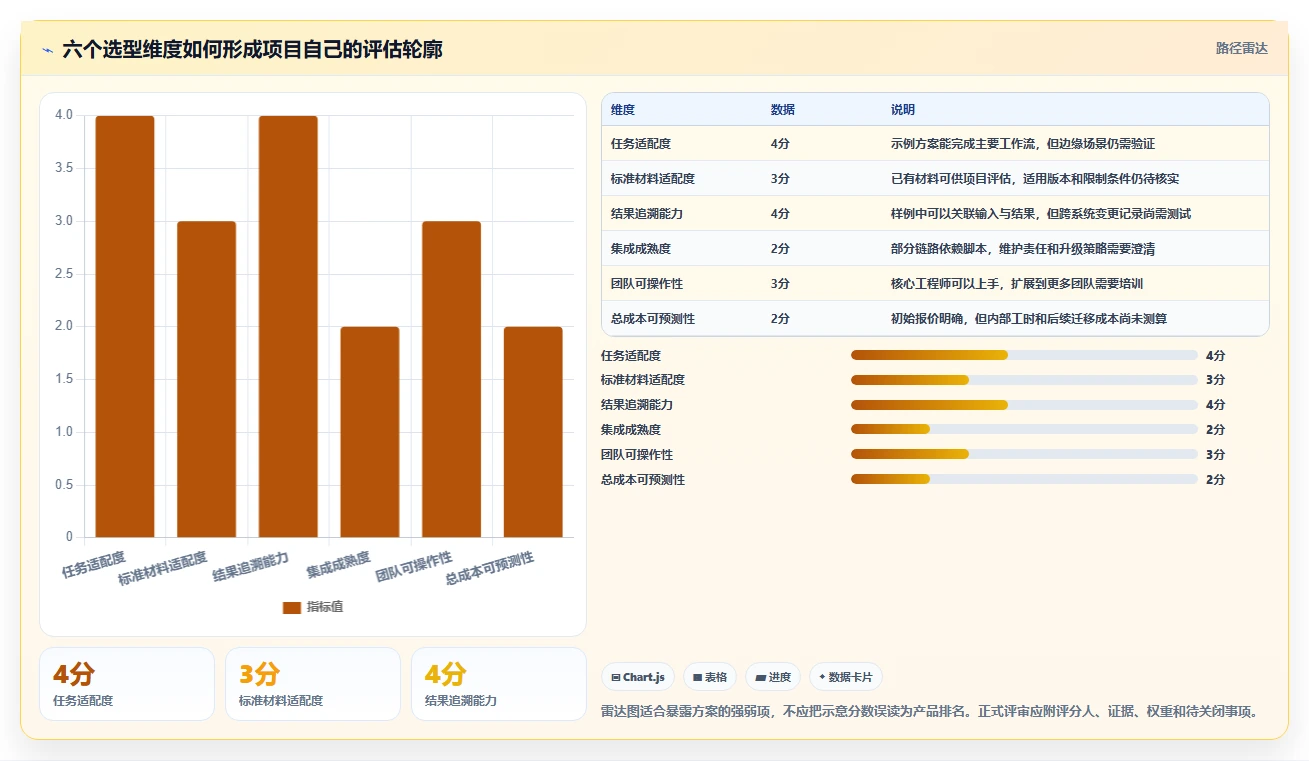Select the Chart.js tag chip

638,677
